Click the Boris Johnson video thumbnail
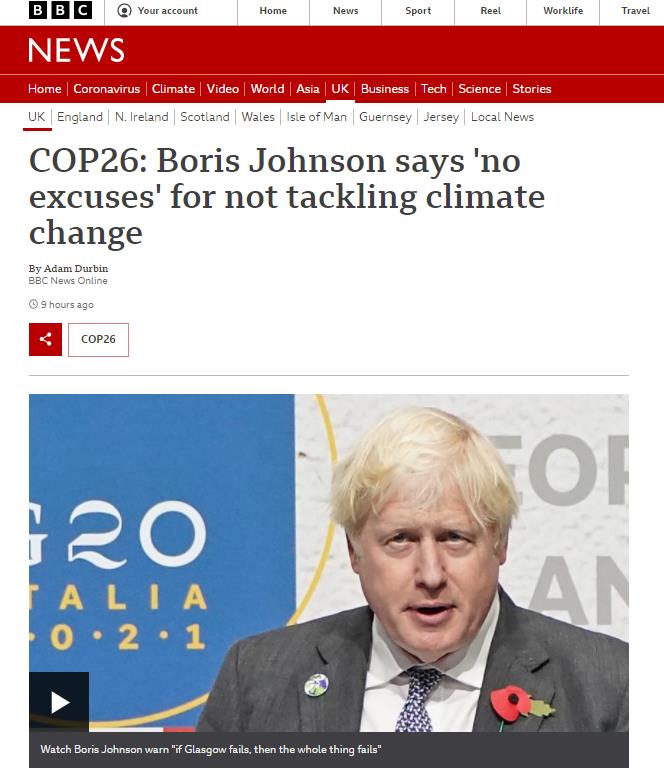This screenshot has width=664, height=770. coord(329,563)
